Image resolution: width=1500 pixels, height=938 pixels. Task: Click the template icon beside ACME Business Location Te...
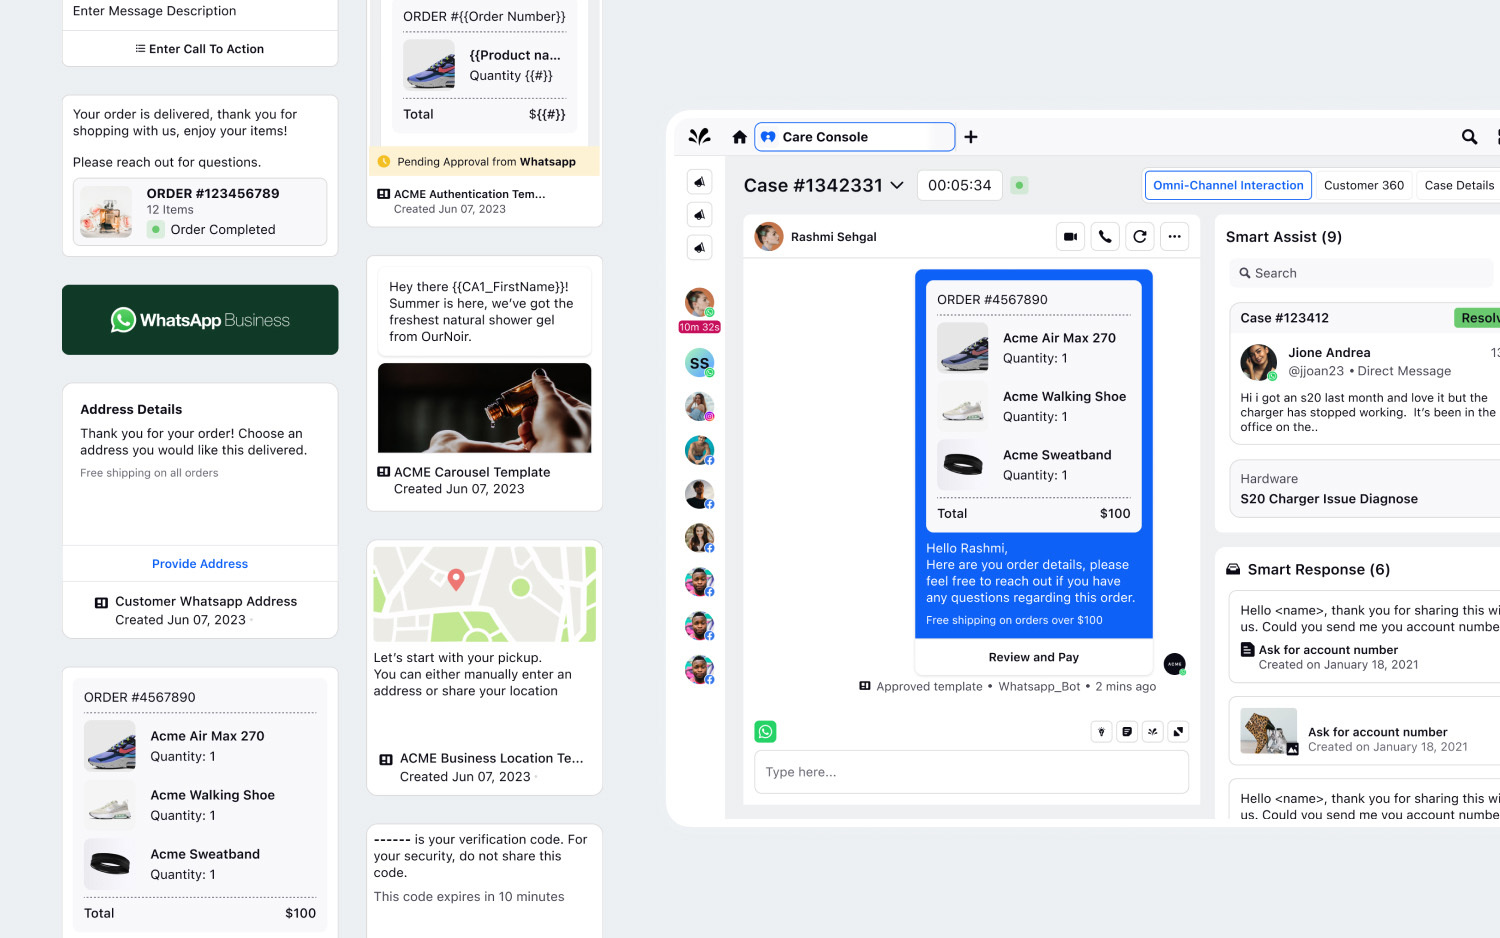(x=386, y=759)
